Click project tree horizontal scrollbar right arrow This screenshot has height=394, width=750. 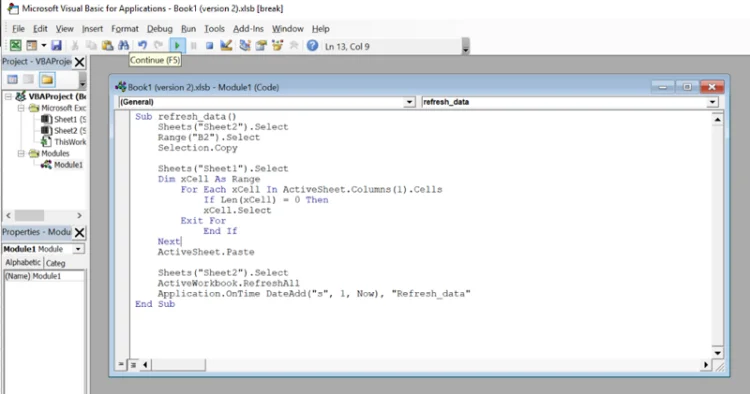coord(79,216)
